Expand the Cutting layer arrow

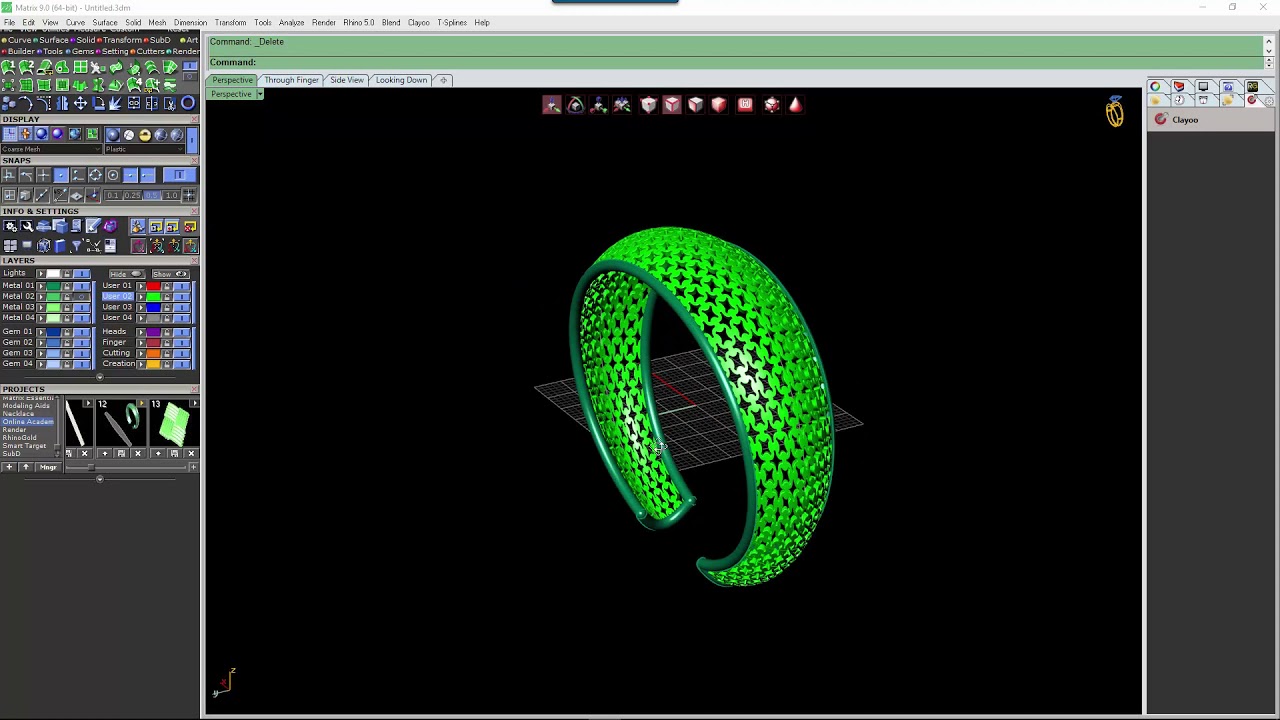coord(141,354)
